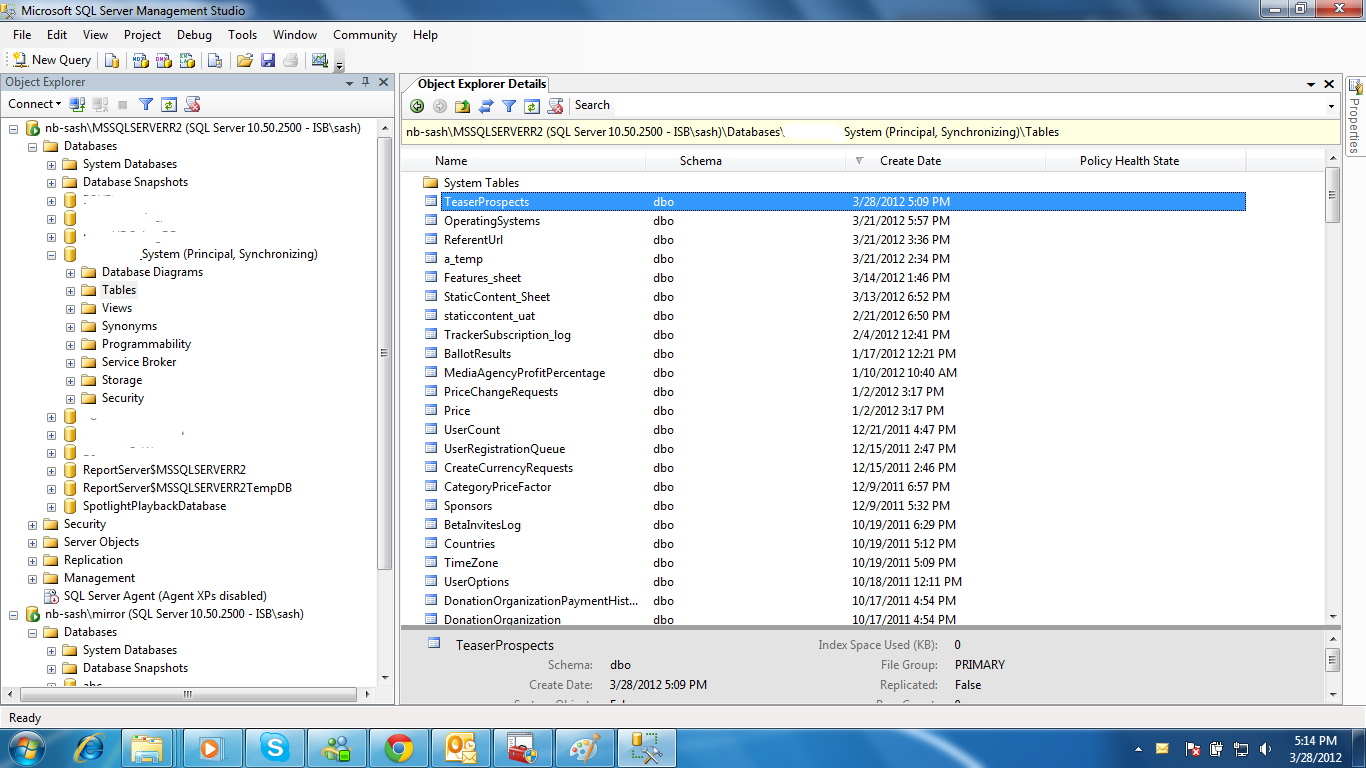Open a Database Engine Query

tap(112, 60)
